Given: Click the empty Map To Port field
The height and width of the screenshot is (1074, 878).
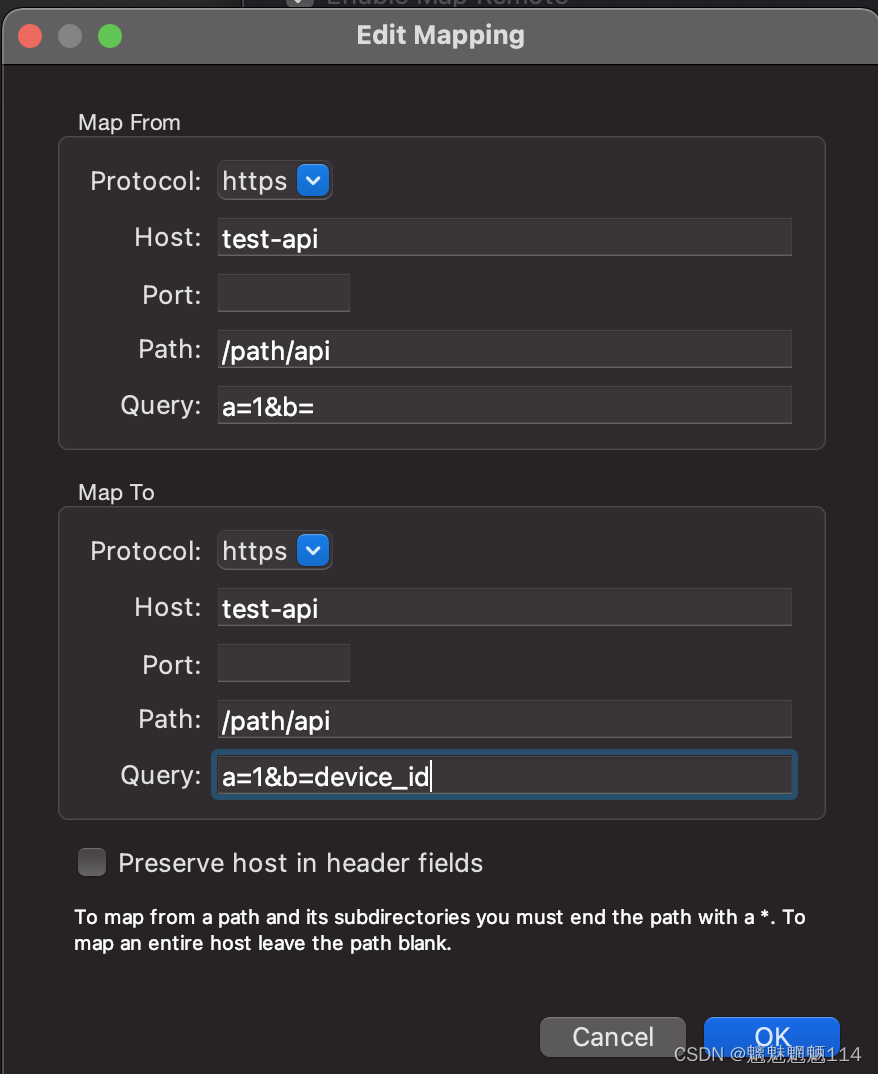Looking at the screenshot, I should [x=283, y=663].
